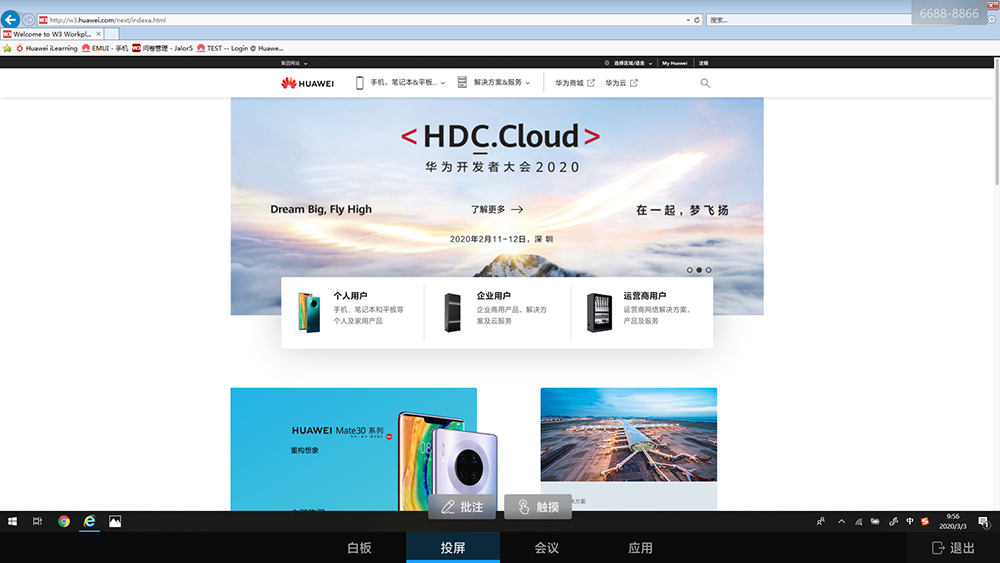The image size is (1000, 563).
Task: Open browser settings gear icon
Action: [992, 19]
